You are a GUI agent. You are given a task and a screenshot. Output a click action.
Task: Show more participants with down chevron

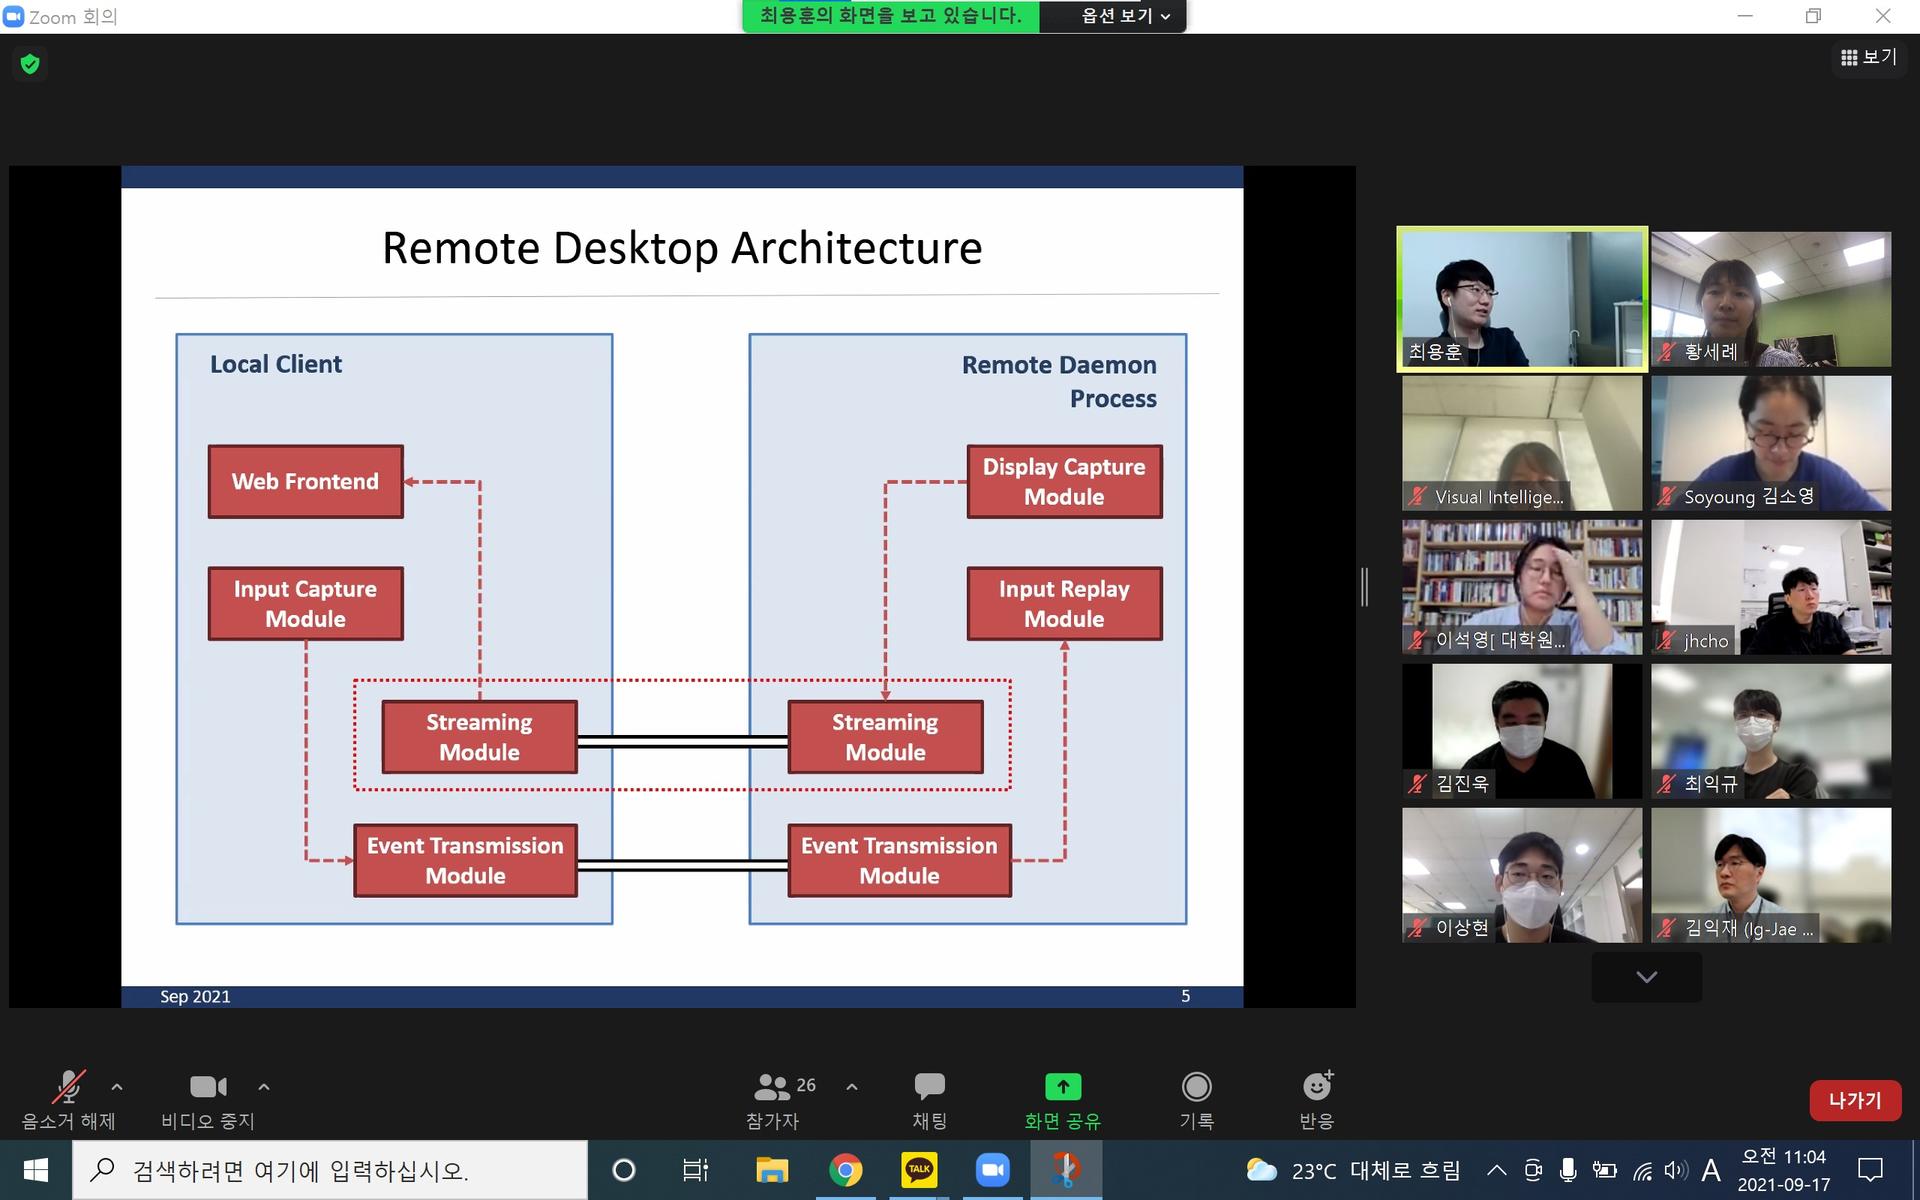coord(1646,977)
